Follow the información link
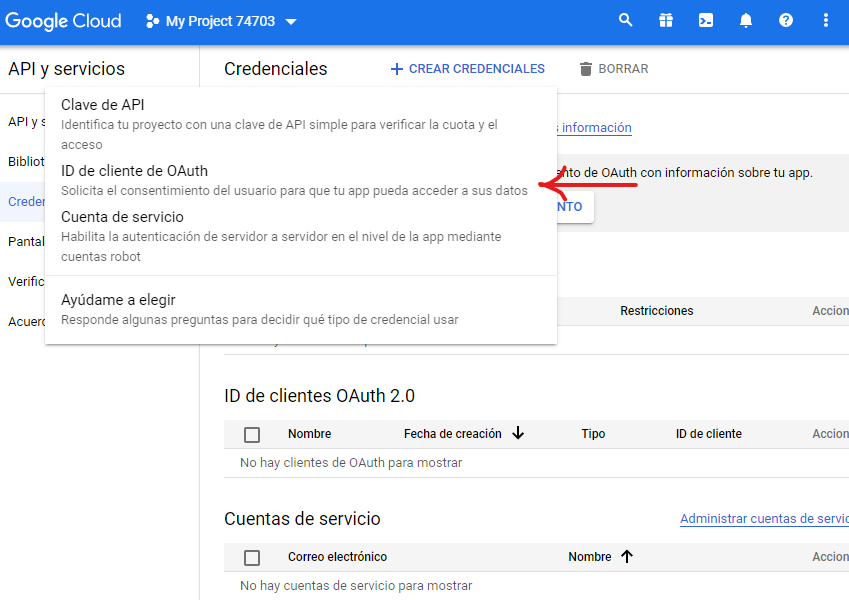Image resolution: width=849 pixels, height=600 pixels. [596, 128]
